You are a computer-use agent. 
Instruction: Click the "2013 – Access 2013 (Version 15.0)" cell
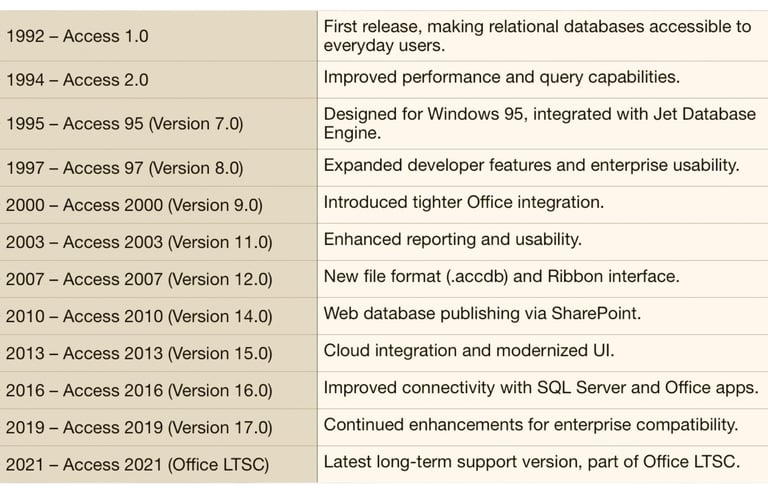point(138,353)
